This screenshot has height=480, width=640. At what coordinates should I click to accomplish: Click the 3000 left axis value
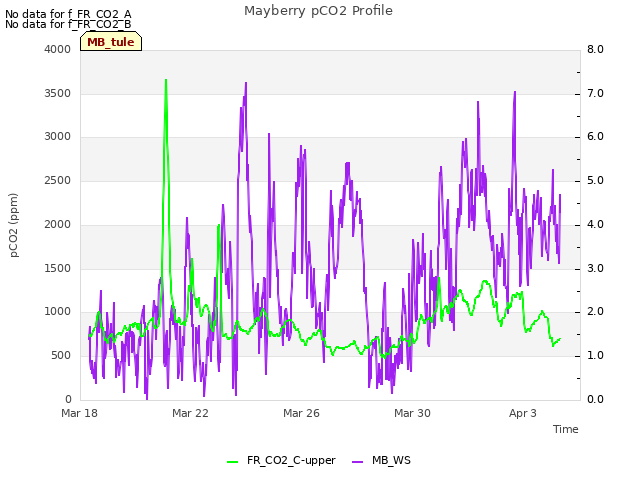[x=58, y=137]
